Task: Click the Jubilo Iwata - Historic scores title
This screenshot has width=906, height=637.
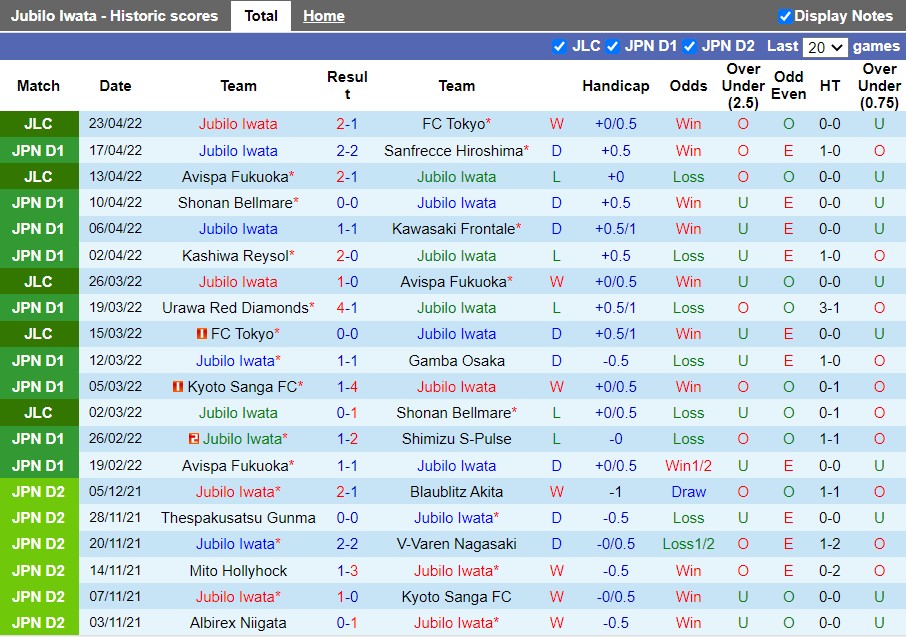Action: 114,16
